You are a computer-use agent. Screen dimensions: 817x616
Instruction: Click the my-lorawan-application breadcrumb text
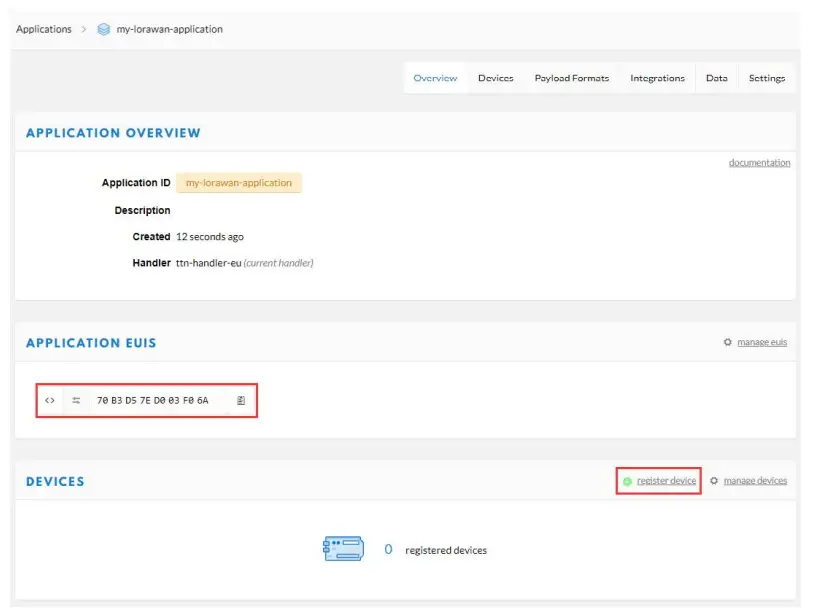click(169, 29)
